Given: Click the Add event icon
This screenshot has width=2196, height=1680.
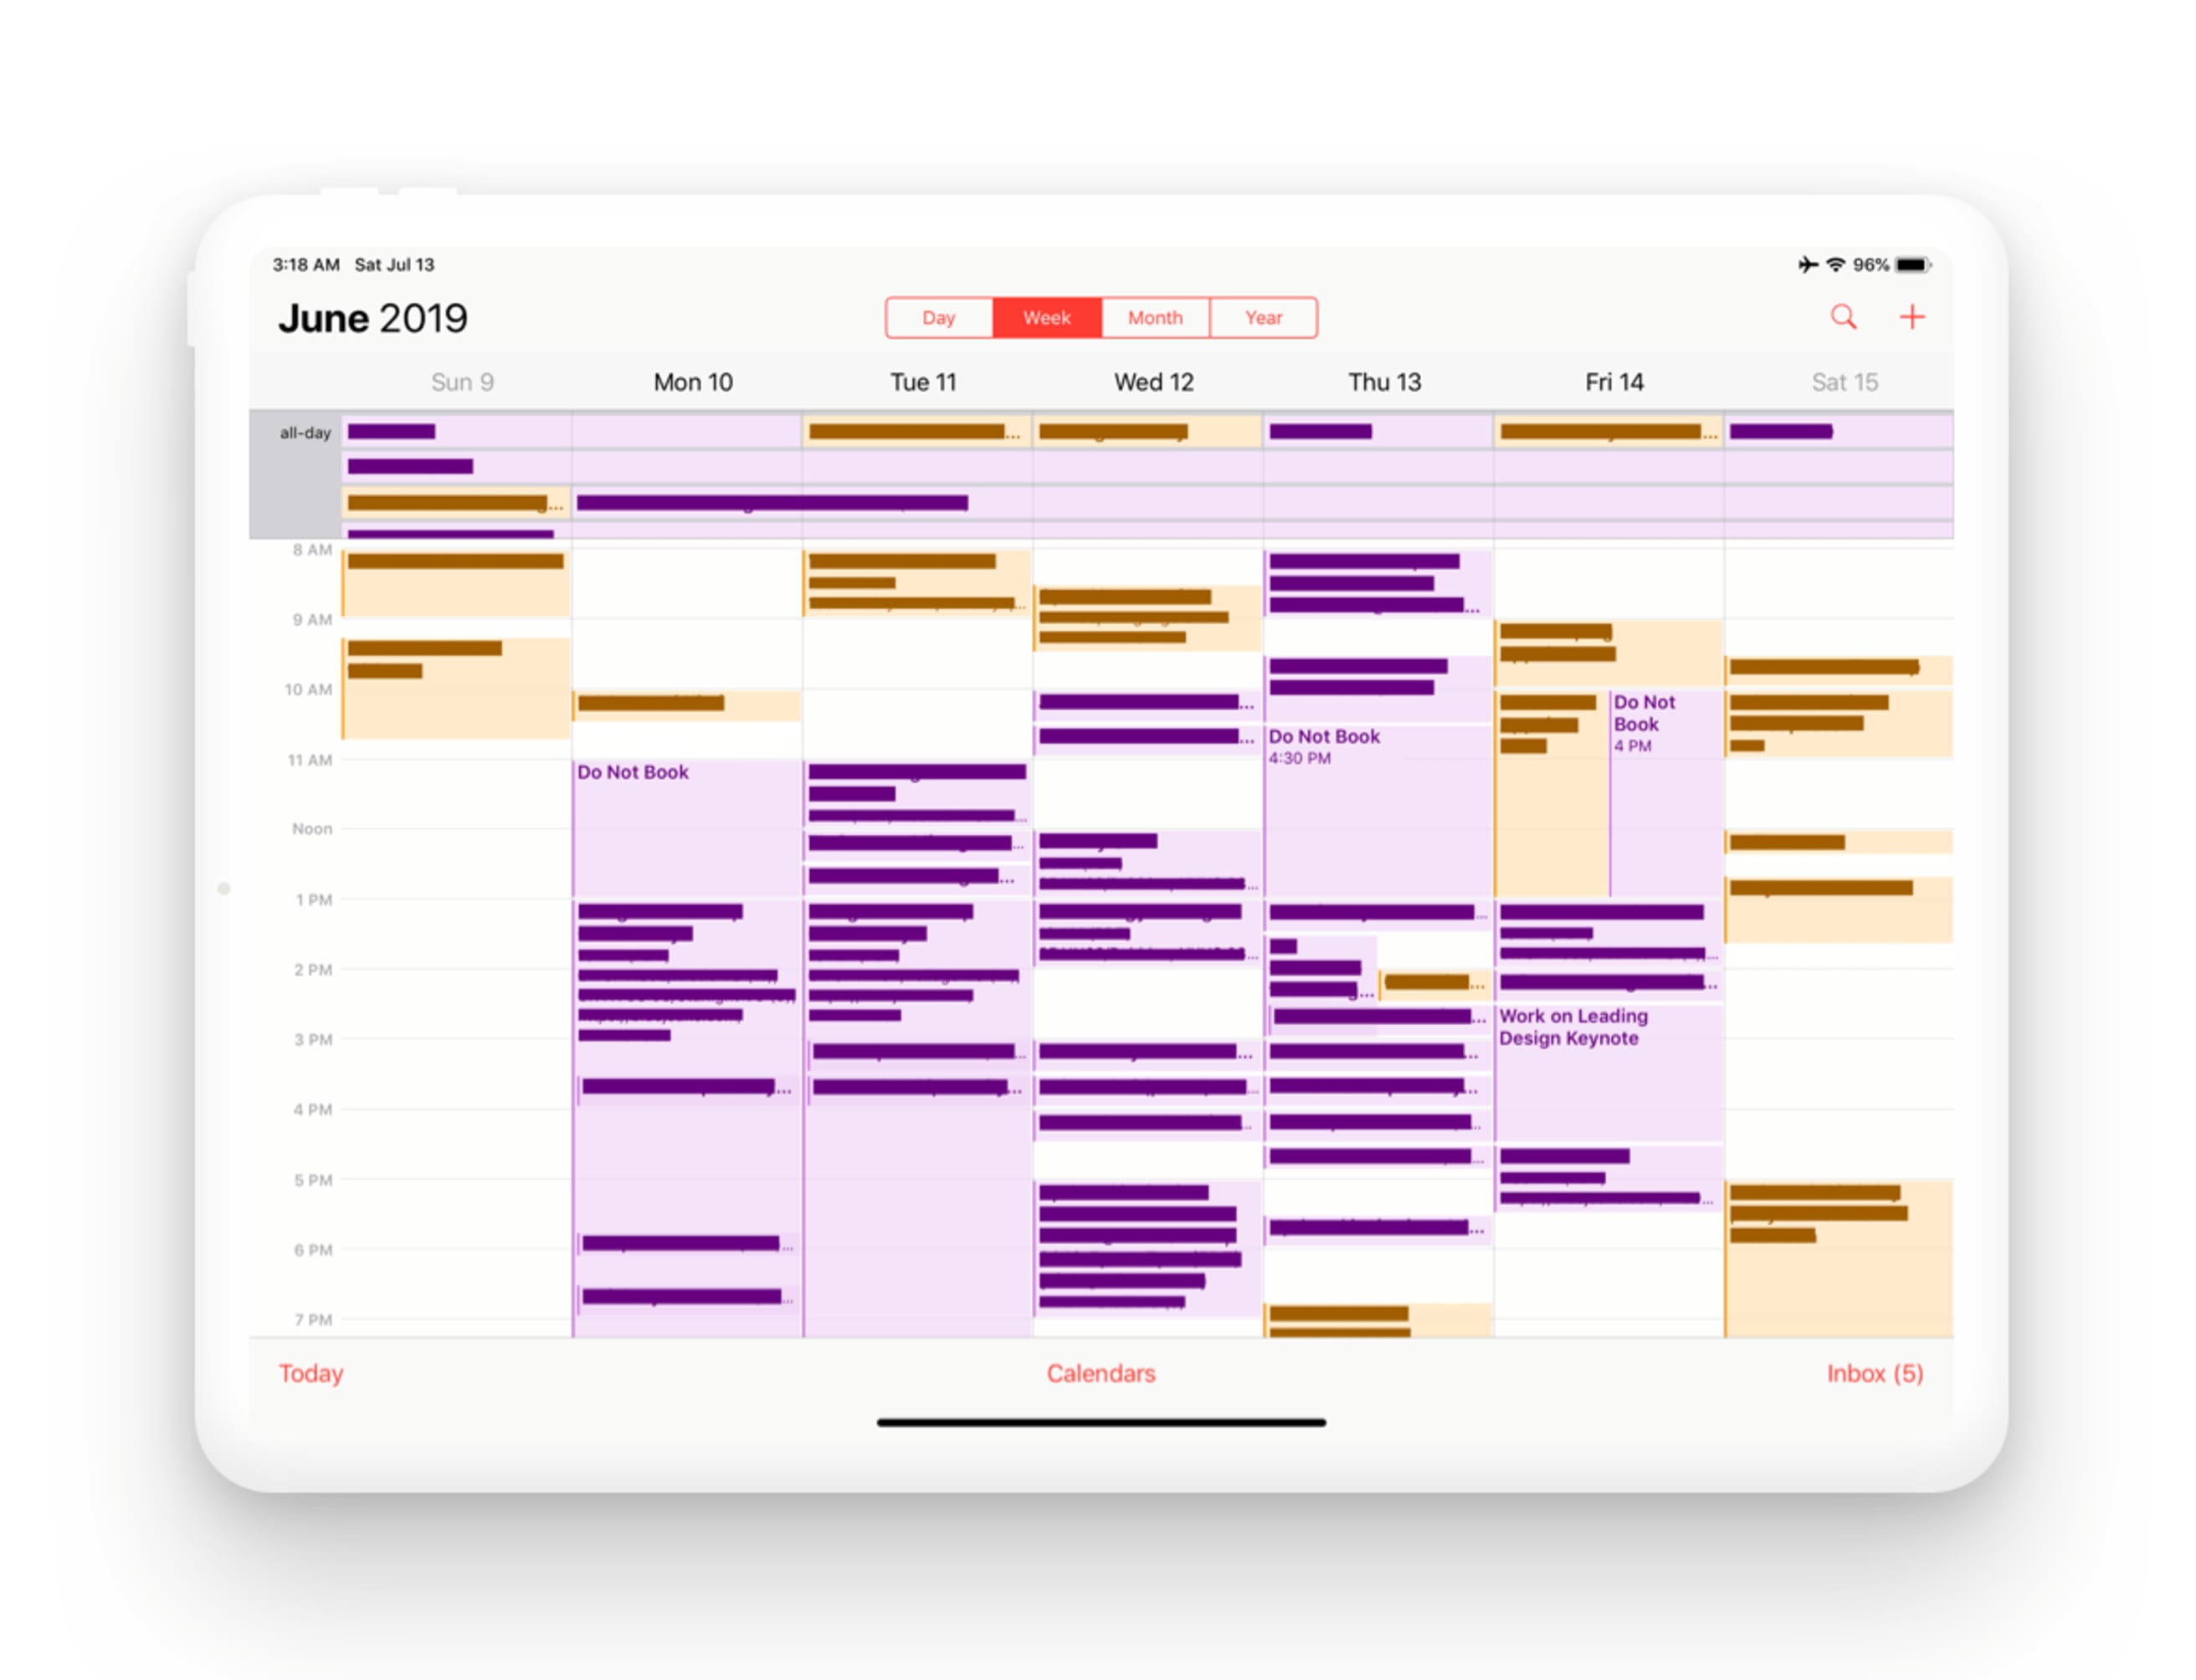Looking at the screenshot, I should [1910, 318].
